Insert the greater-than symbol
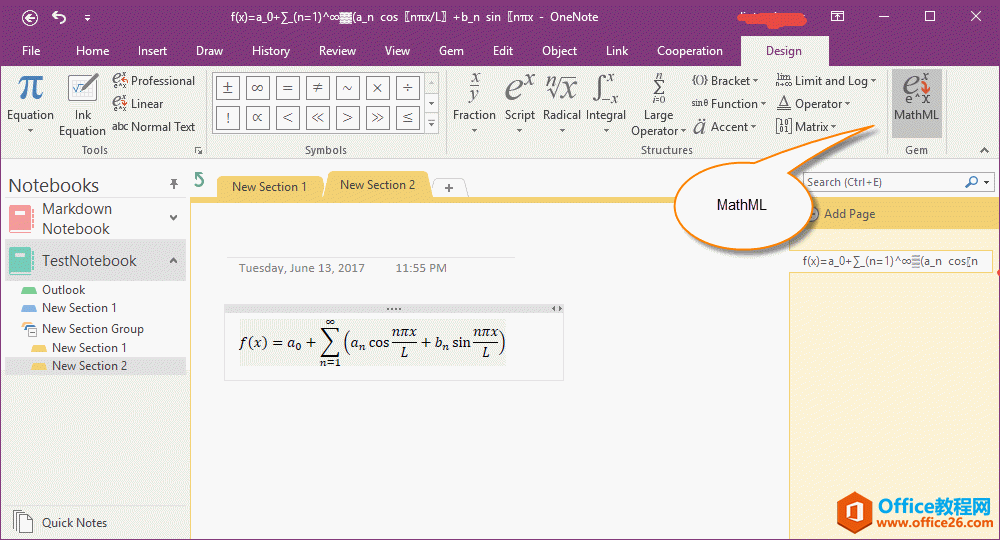Screen dimensions: 1000x540 pos(348,117)
